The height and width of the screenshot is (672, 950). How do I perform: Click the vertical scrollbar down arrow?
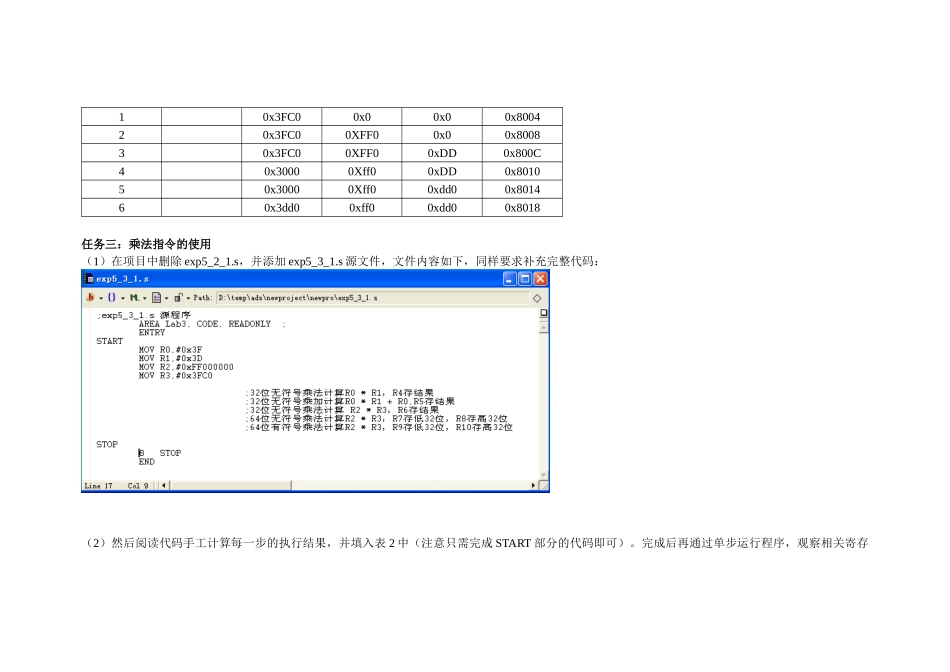coord(543,475)
